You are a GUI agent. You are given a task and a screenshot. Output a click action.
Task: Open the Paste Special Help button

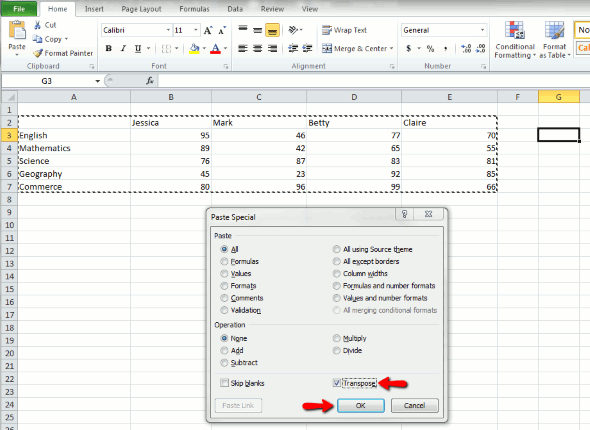point(404,214)
